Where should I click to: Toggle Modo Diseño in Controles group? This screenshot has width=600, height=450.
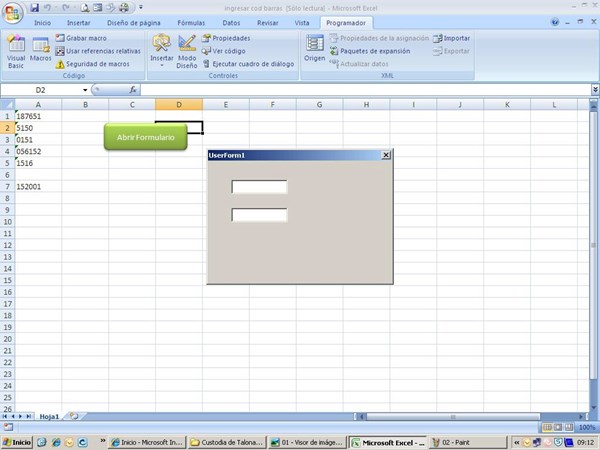pos(187,50)
